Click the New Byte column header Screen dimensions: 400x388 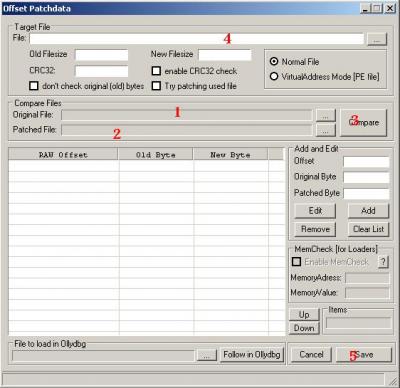point(230,155)
